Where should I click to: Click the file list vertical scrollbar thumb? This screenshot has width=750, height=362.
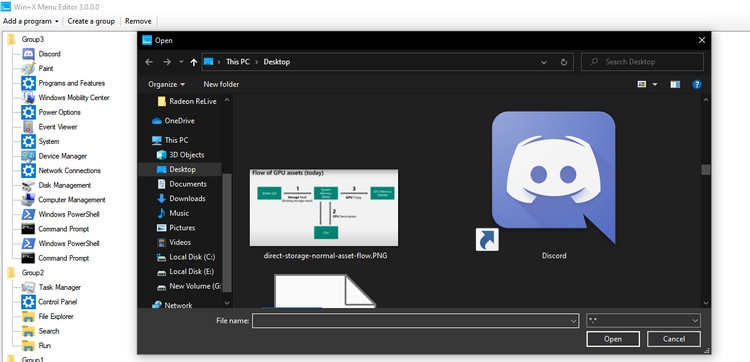tap(706, 170)
